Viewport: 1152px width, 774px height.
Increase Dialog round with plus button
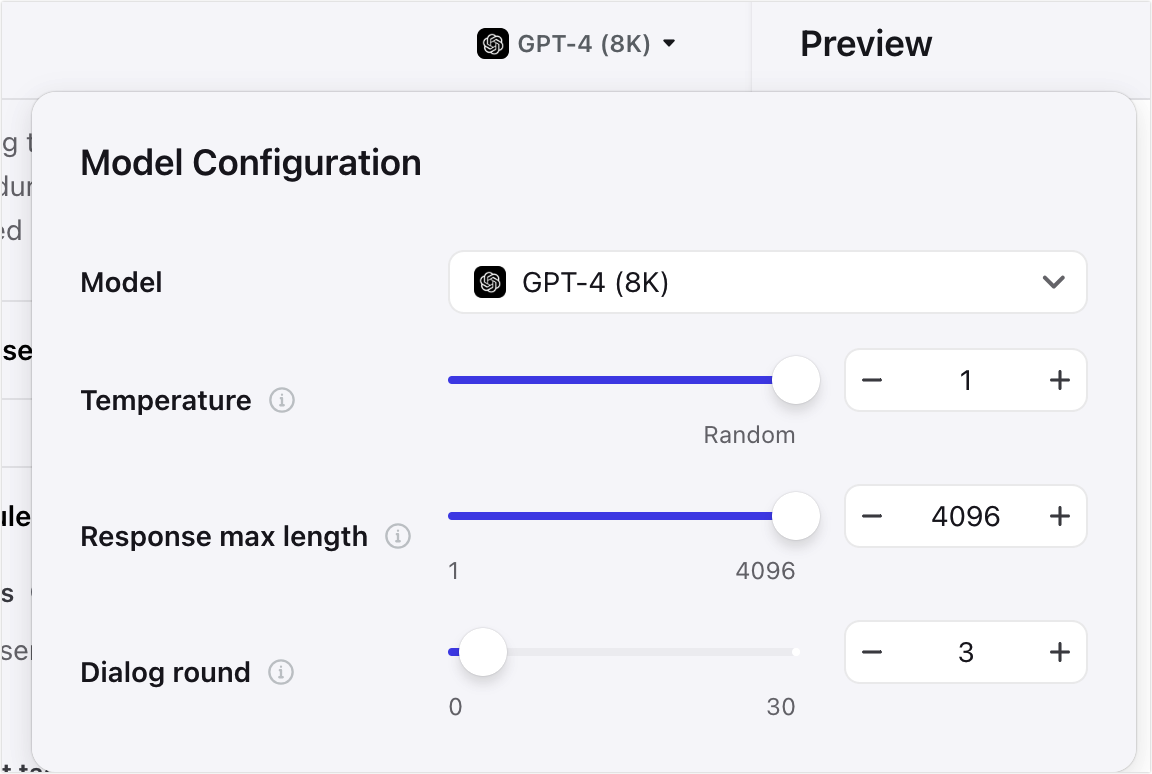pyautogui.click(x=1059, y=652)
